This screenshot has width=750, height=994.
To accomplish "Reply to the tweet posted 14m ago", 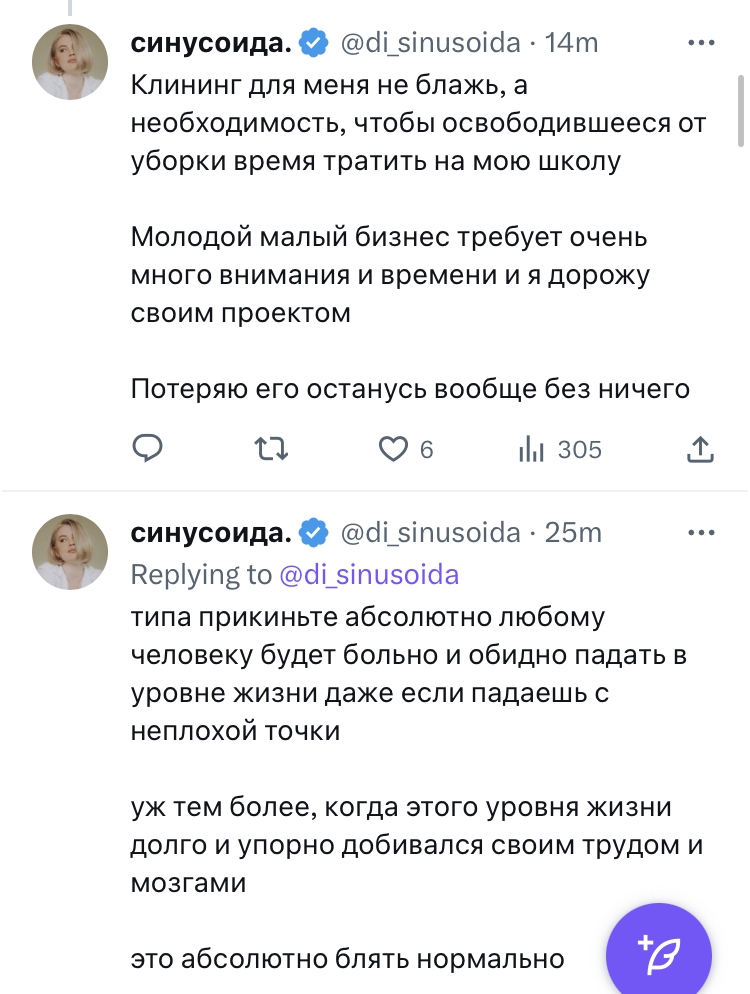I will pos(148,449).
